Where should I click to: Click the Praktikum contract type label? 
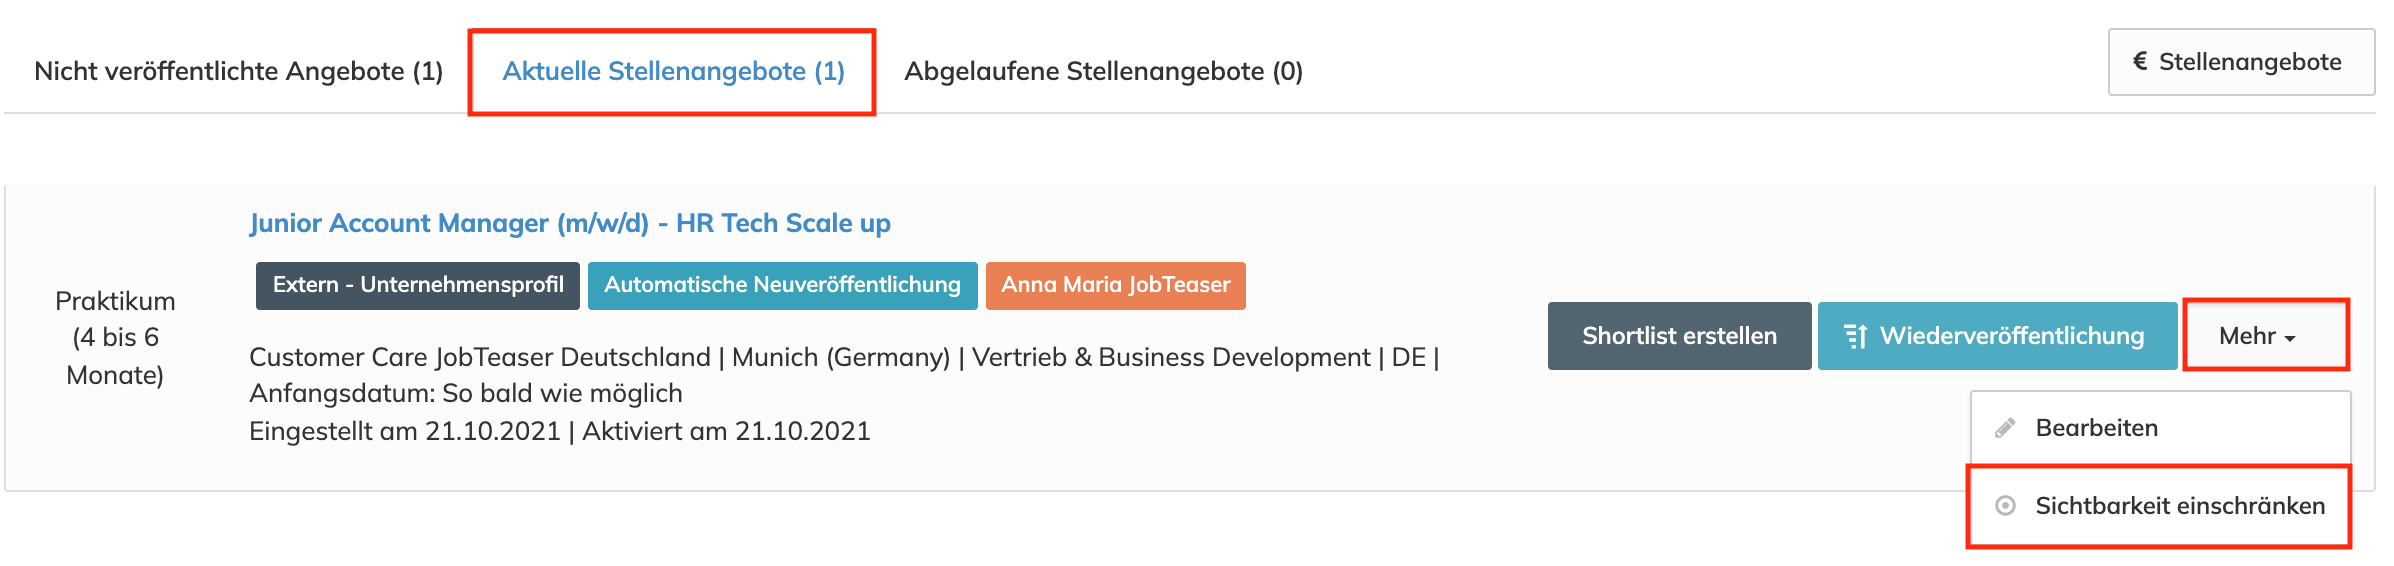(115, 301)
